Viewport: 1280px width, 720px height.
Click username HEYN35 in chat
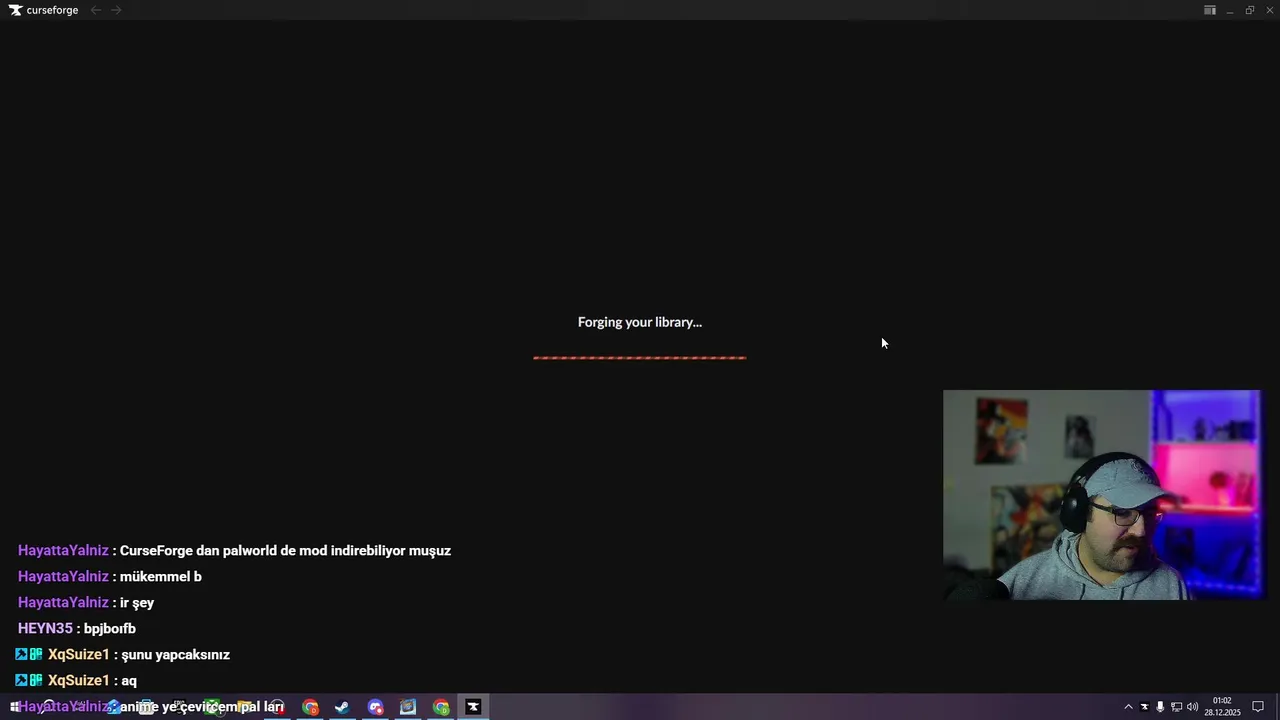45,629
